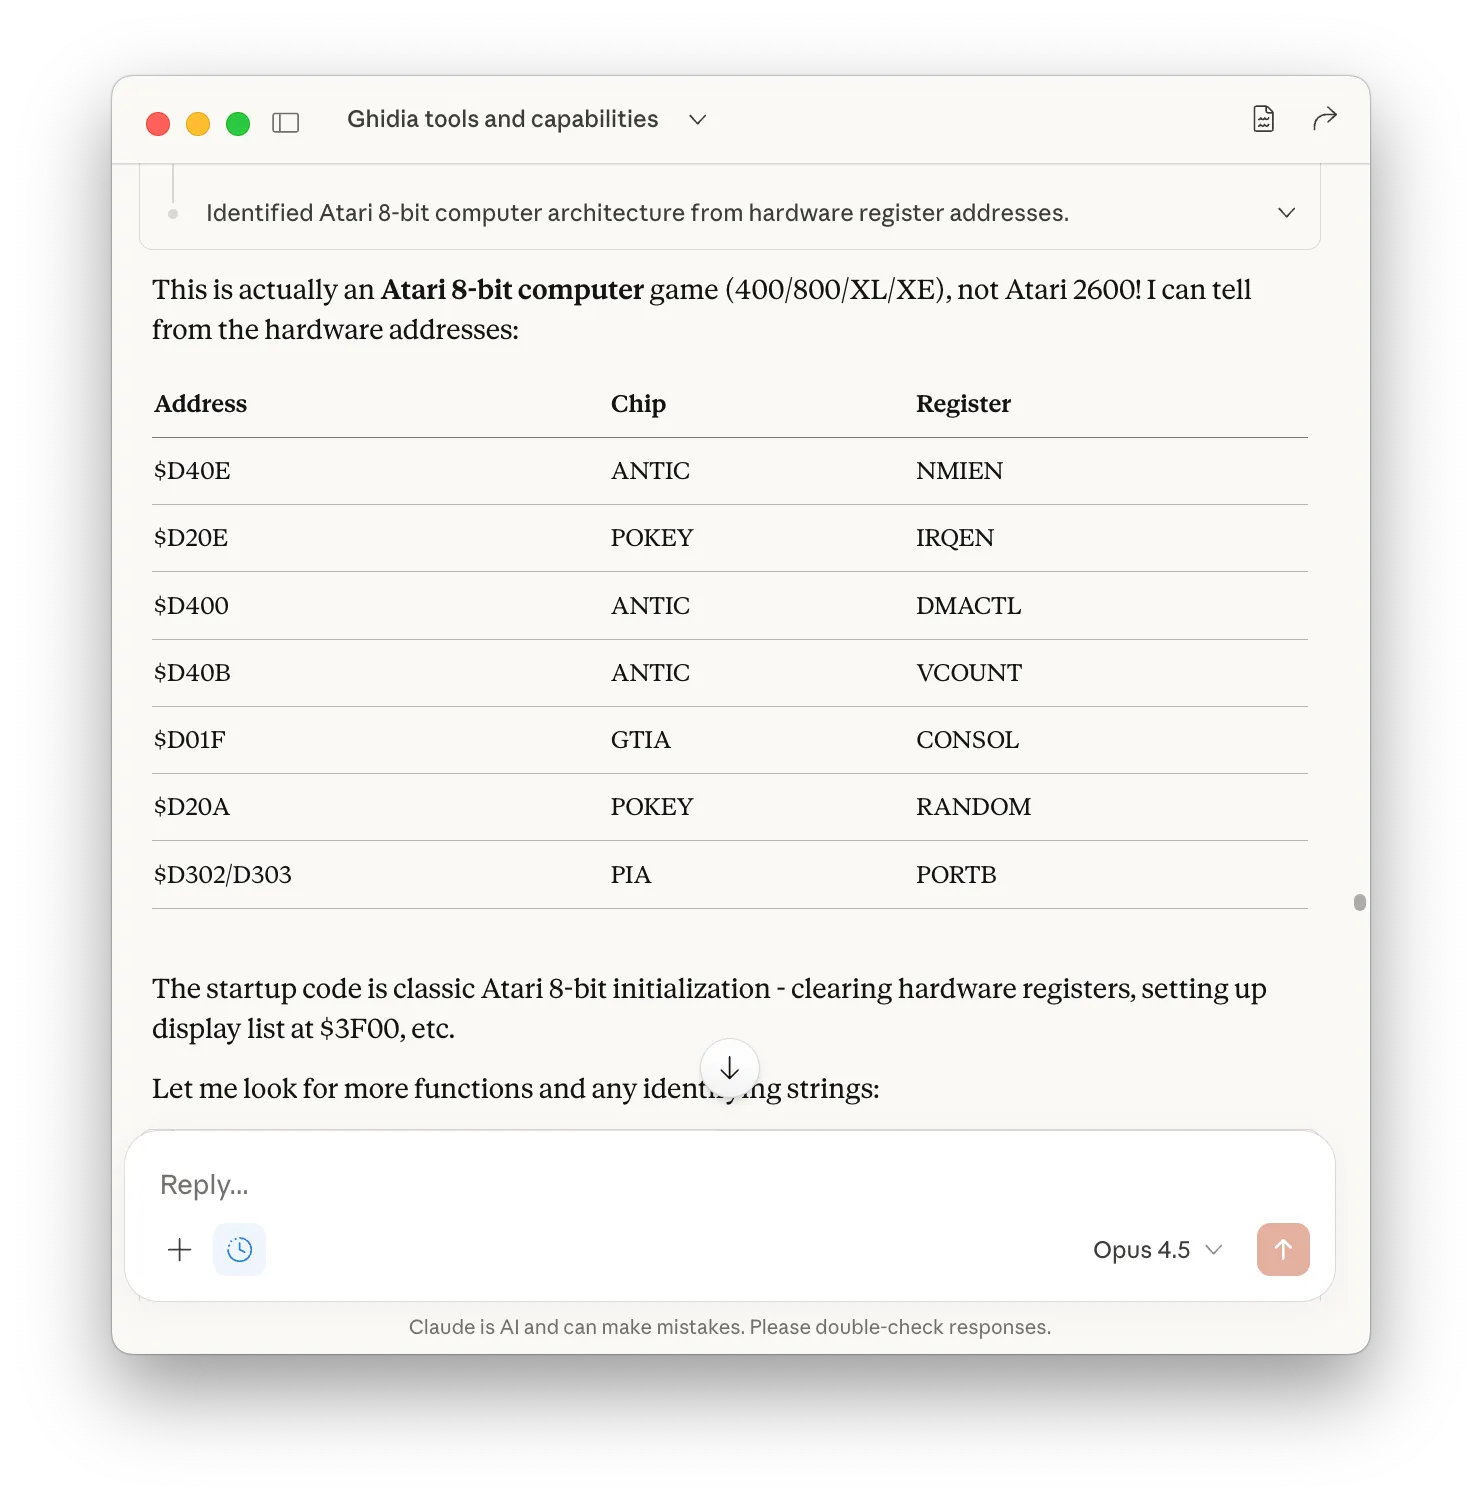This screenshot has width=1482, height=1502.
Task: Click the "Identified Atari 8-bit computer" thinking summary
Action: 637,213
